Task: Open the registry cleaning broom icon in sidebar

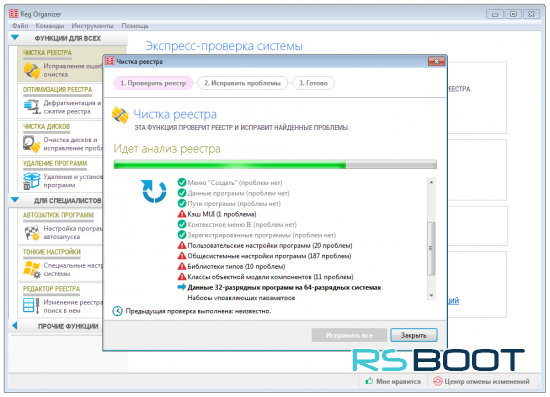Action: coord(32,70)
